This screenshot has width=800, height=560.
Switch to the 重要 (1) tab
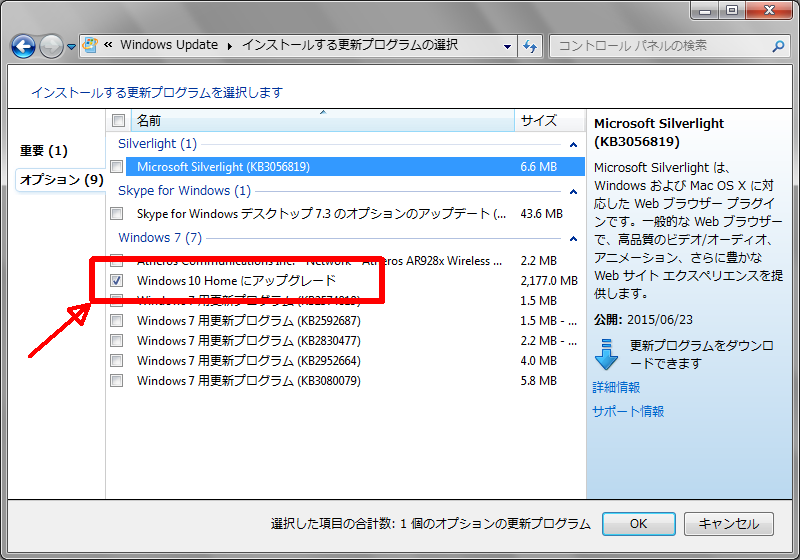click(x=44, y=150)
